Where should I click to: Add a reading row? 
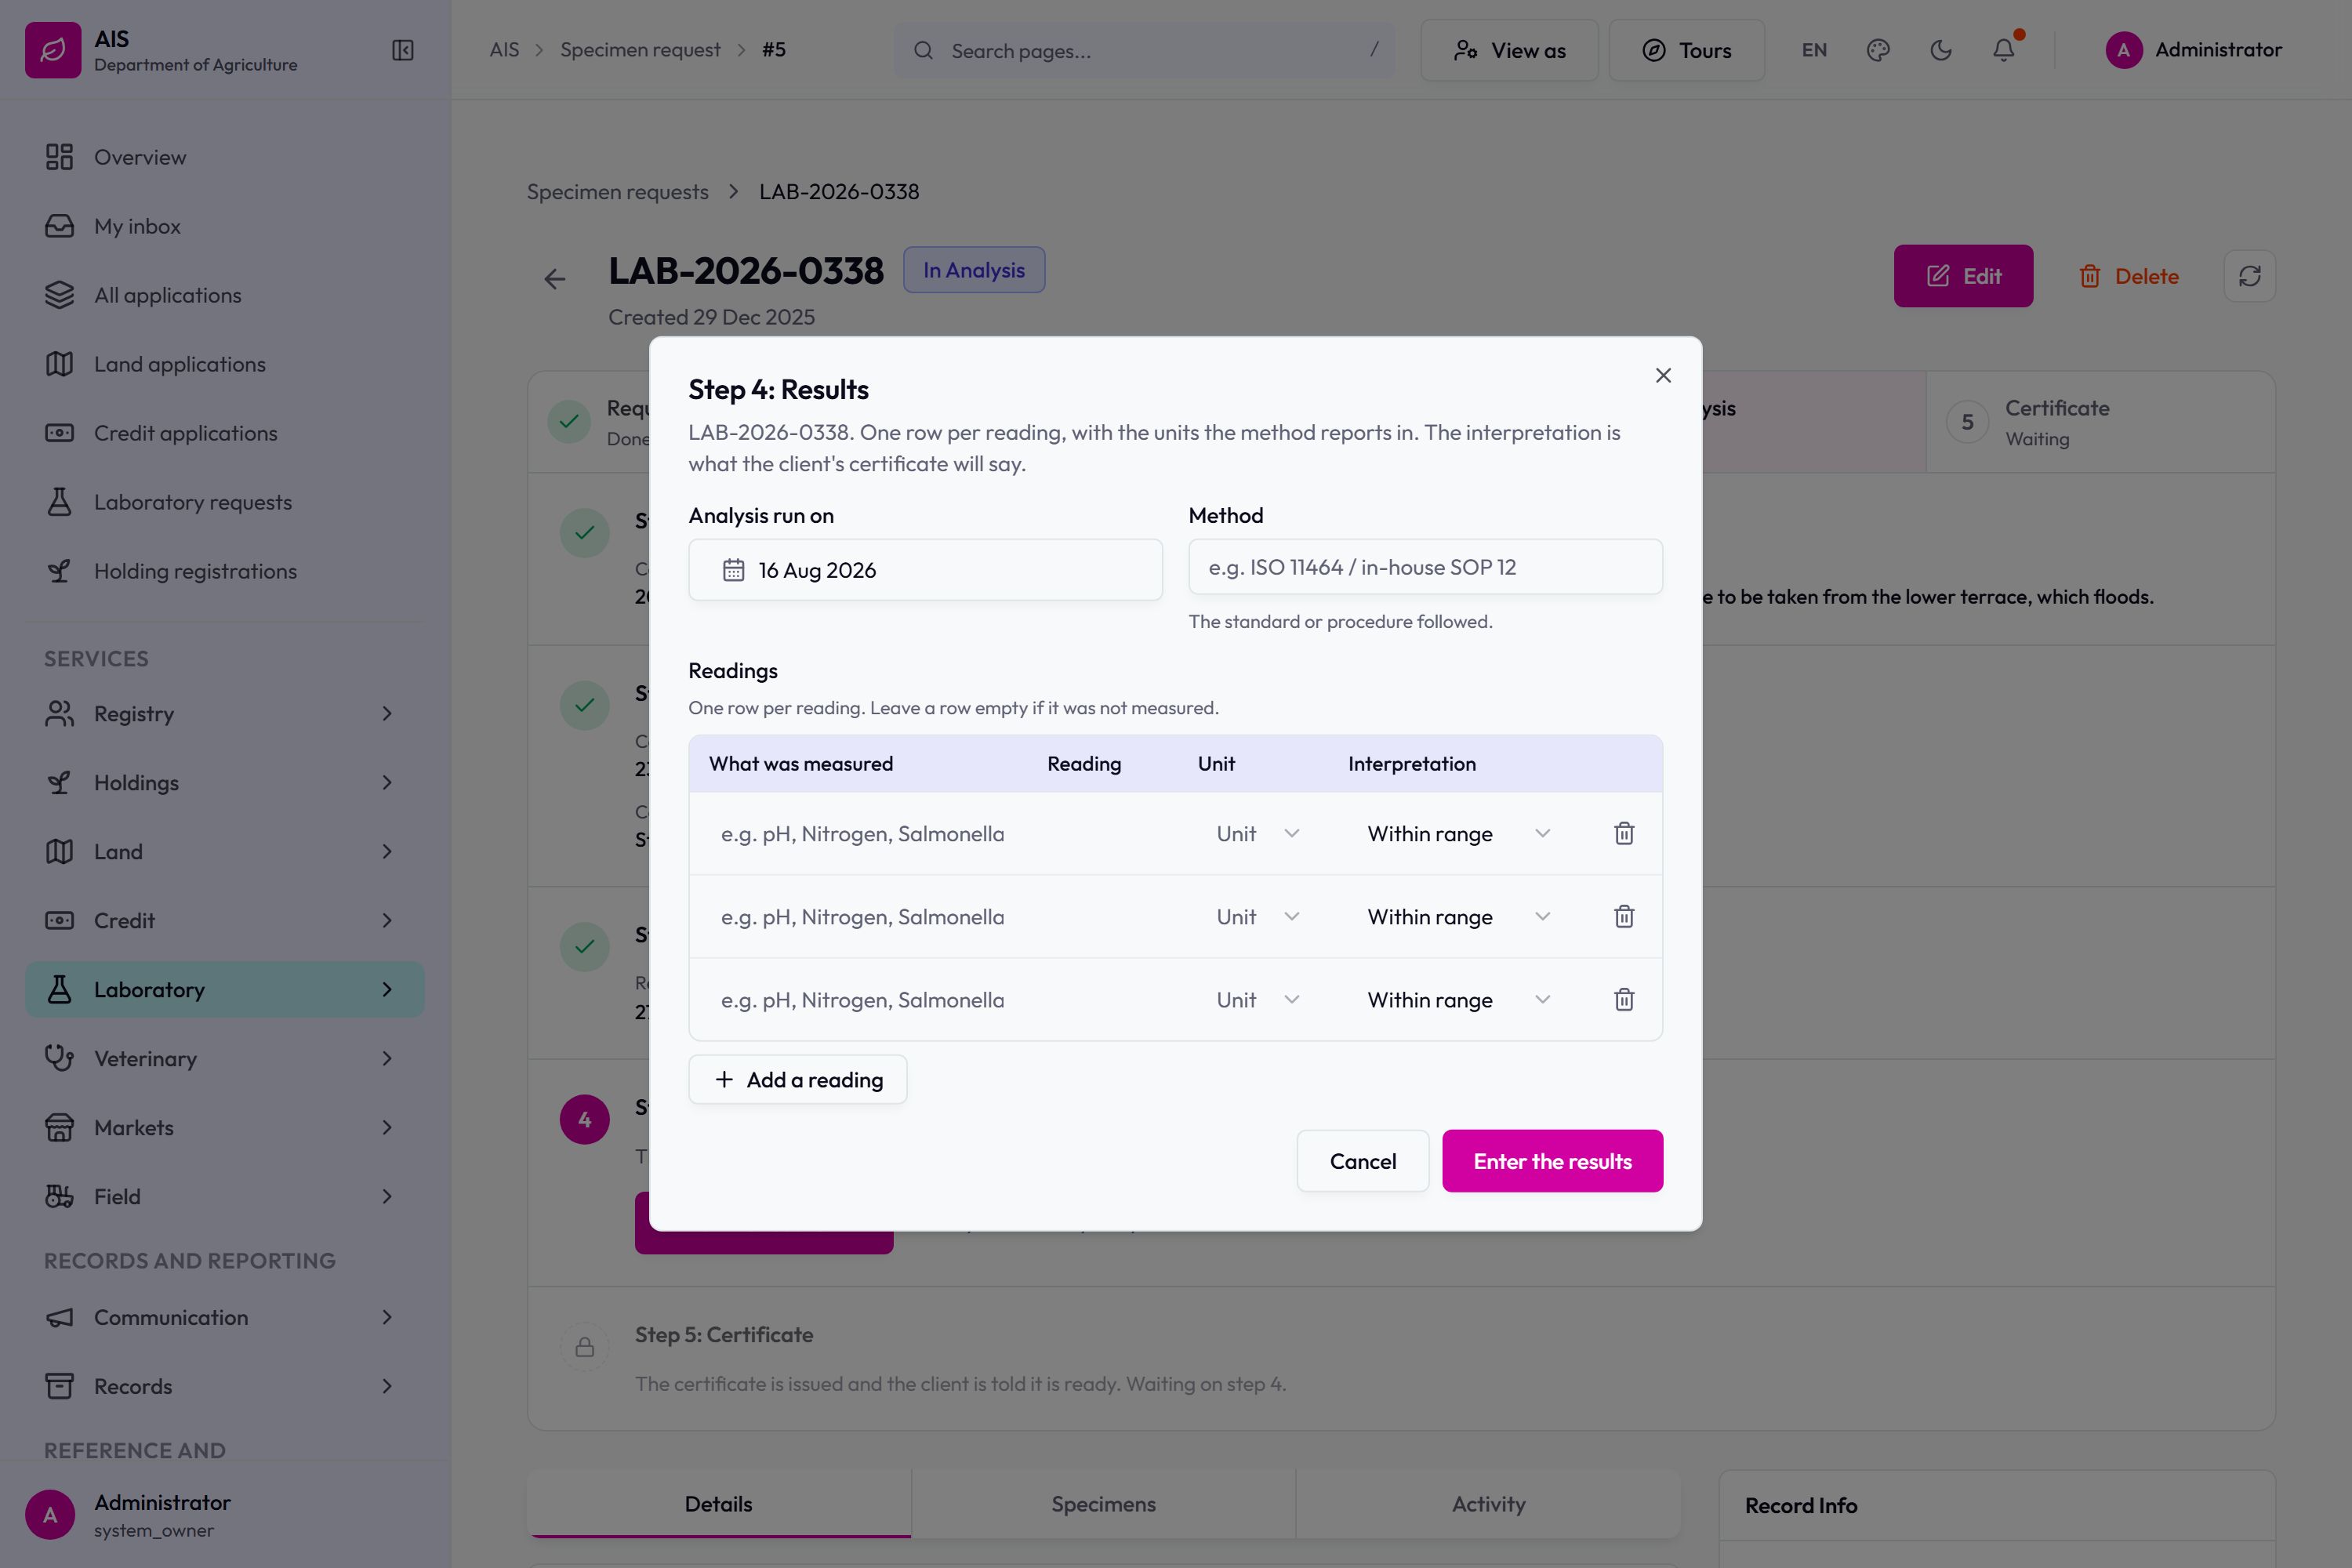coord(798,1079)
